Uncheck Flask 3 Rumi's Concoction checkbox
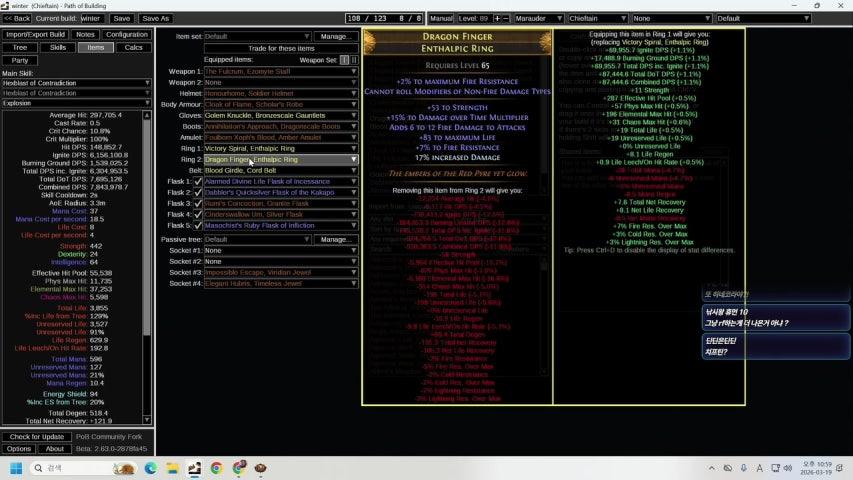This screenshot has width=853, height=480. (198, 203)
